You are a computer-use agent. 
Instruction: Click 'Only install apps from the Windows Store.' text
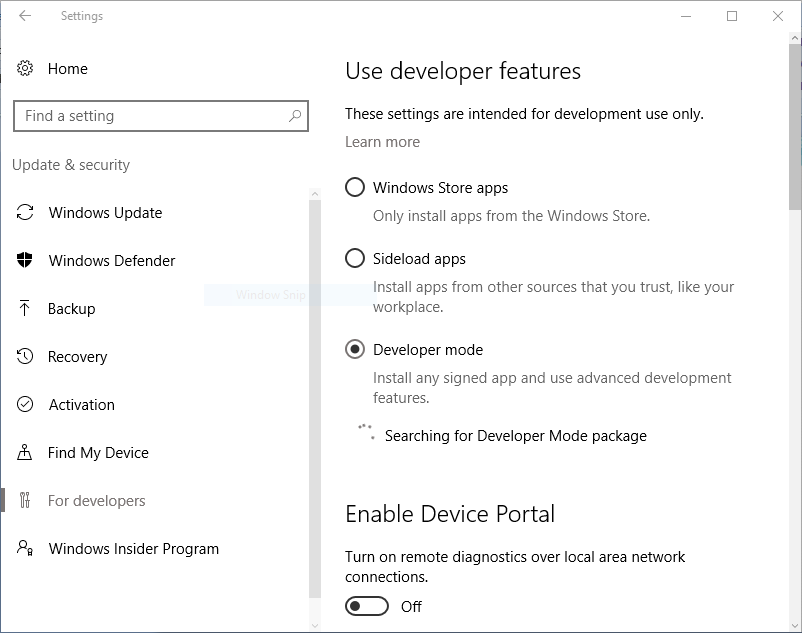coord(511,216)
